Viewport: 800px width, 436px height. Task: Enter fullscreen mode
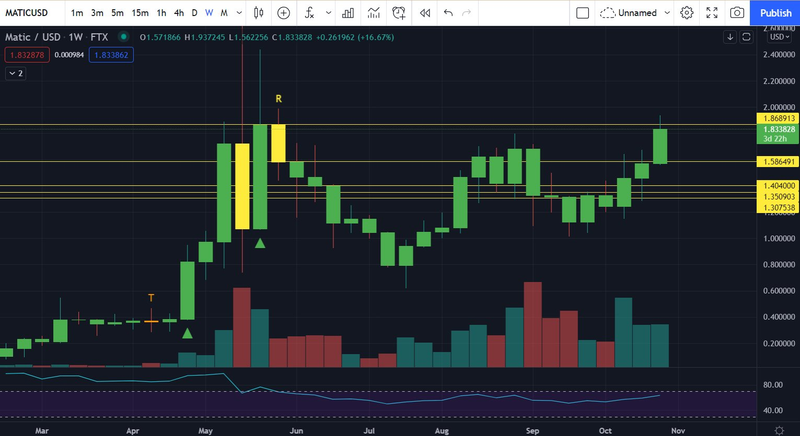[712, 13]
